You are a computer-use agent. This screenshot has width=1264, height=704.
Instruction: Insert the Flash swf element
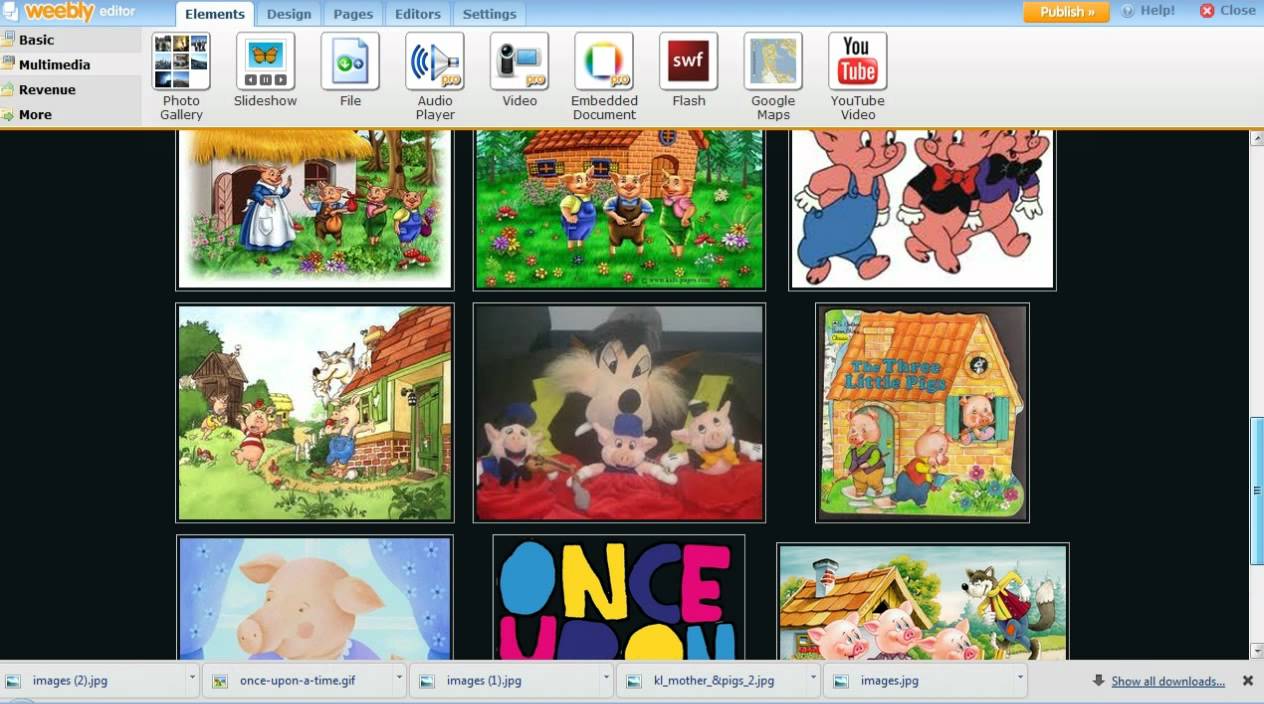pyautogui.click(x=689, y=70)
